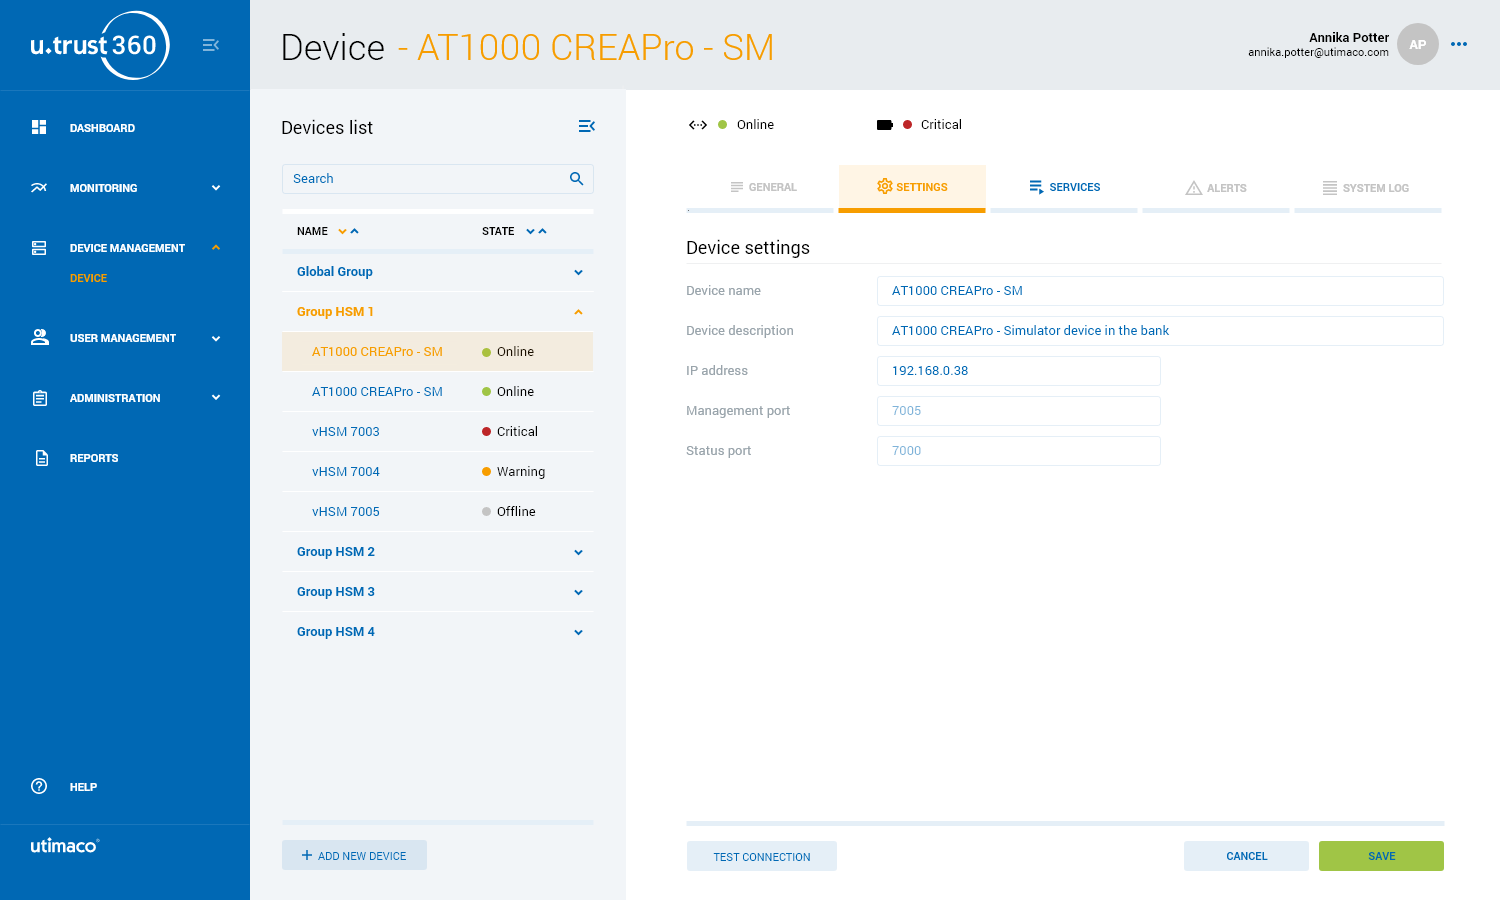1500x900 pixels.
Task: Click the Test Connection button
Action: click(761, 856)
